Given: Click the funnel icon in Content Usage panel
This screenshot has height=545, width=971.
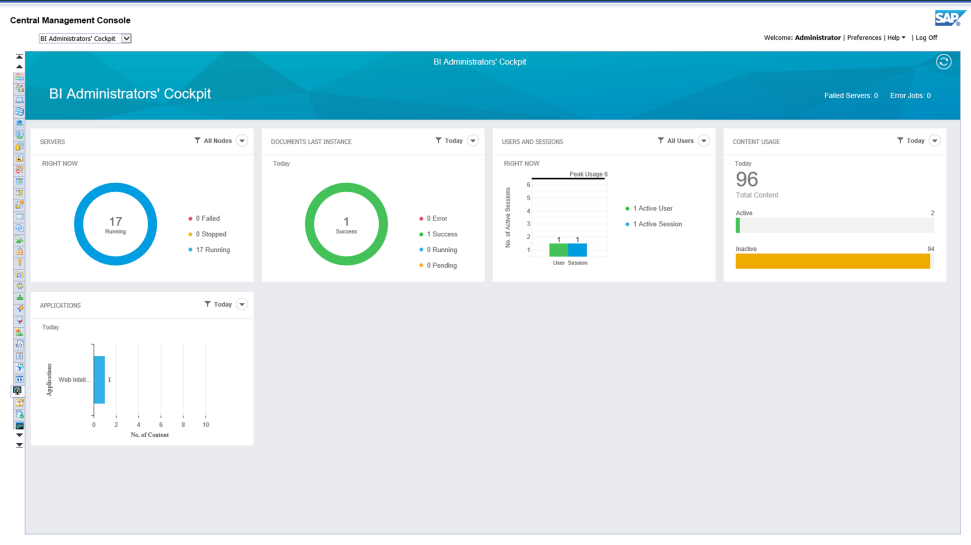Looking at the screenshot, I should click(x=900, y=141).
